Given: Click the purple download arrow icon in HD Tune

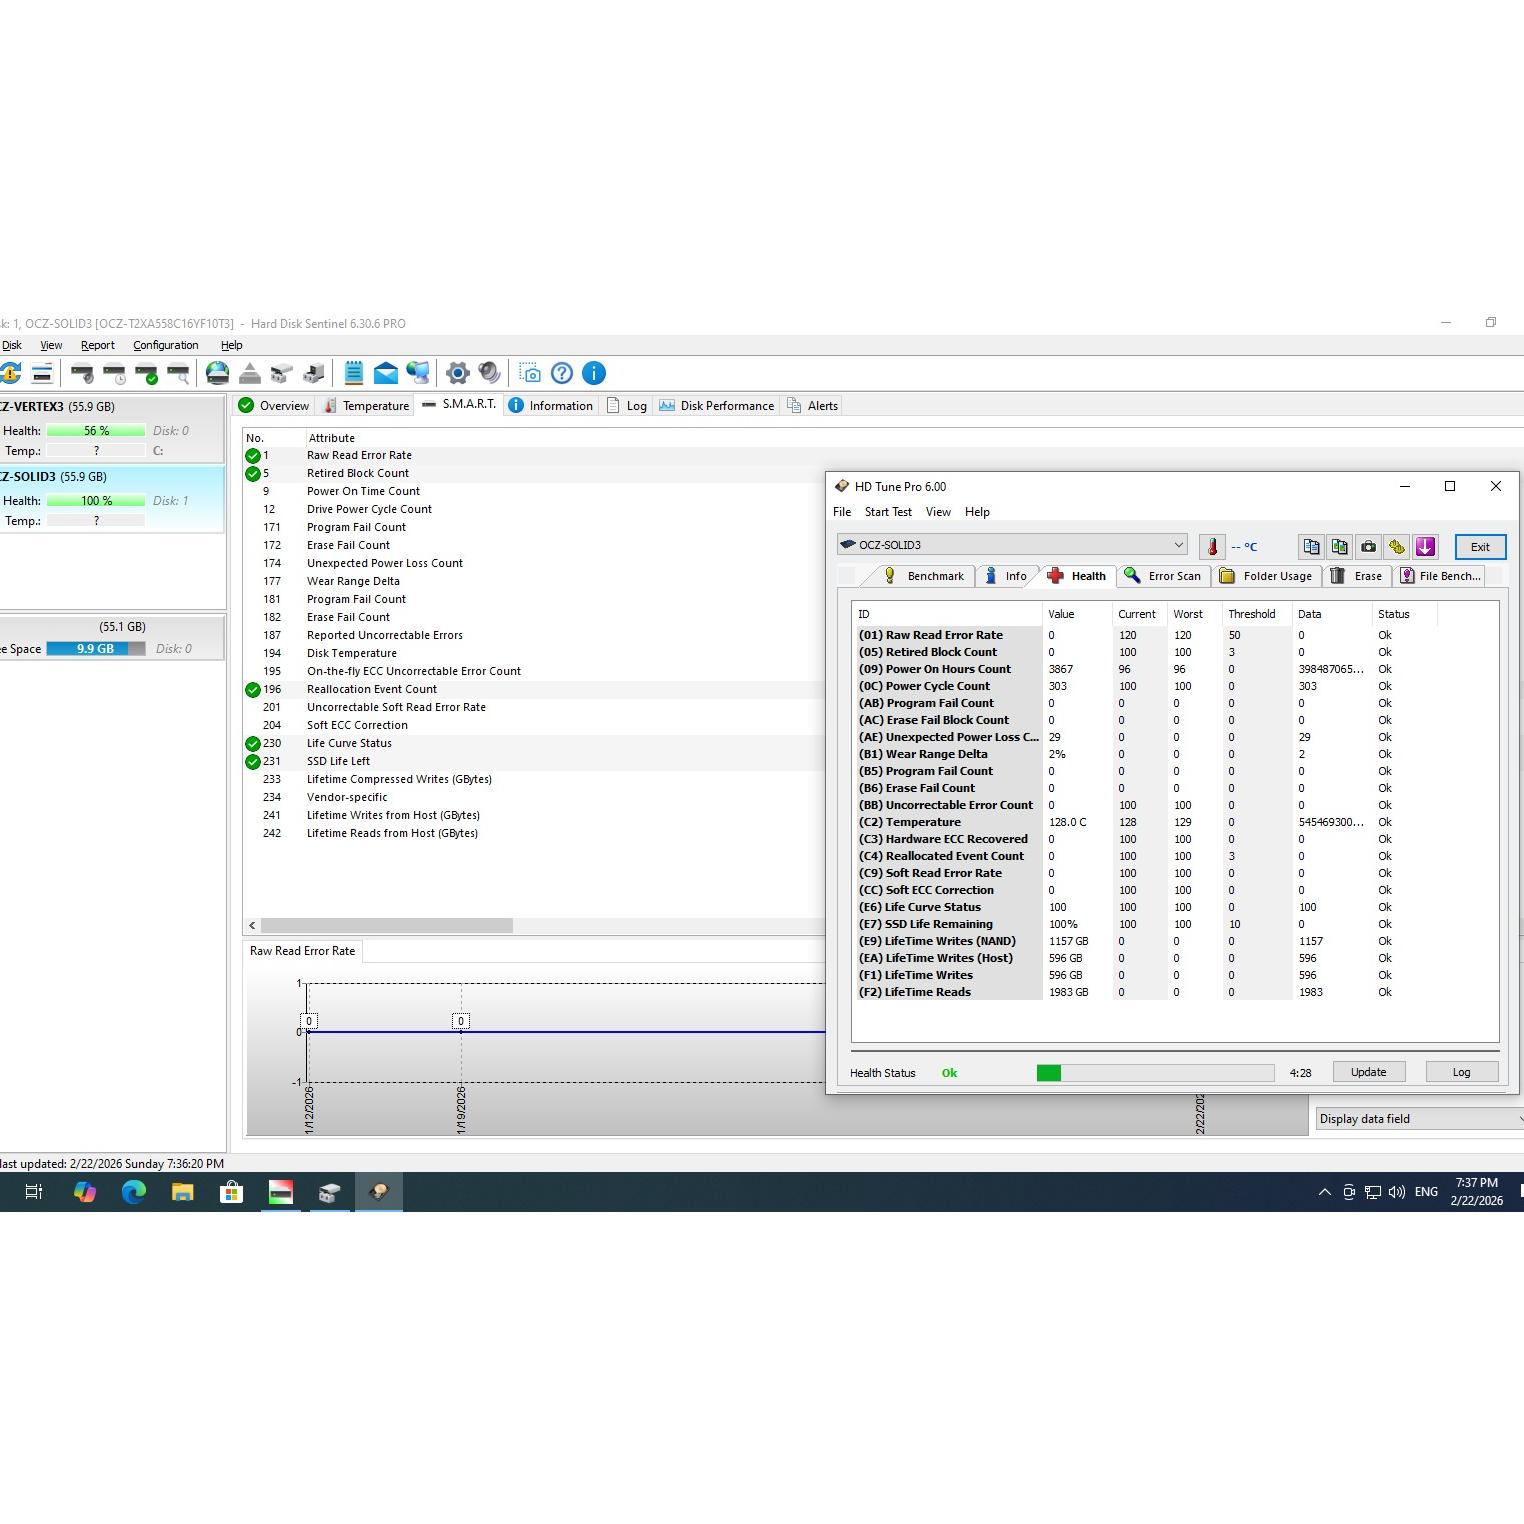Looking at the screenshot, I should click(1425, 547).
